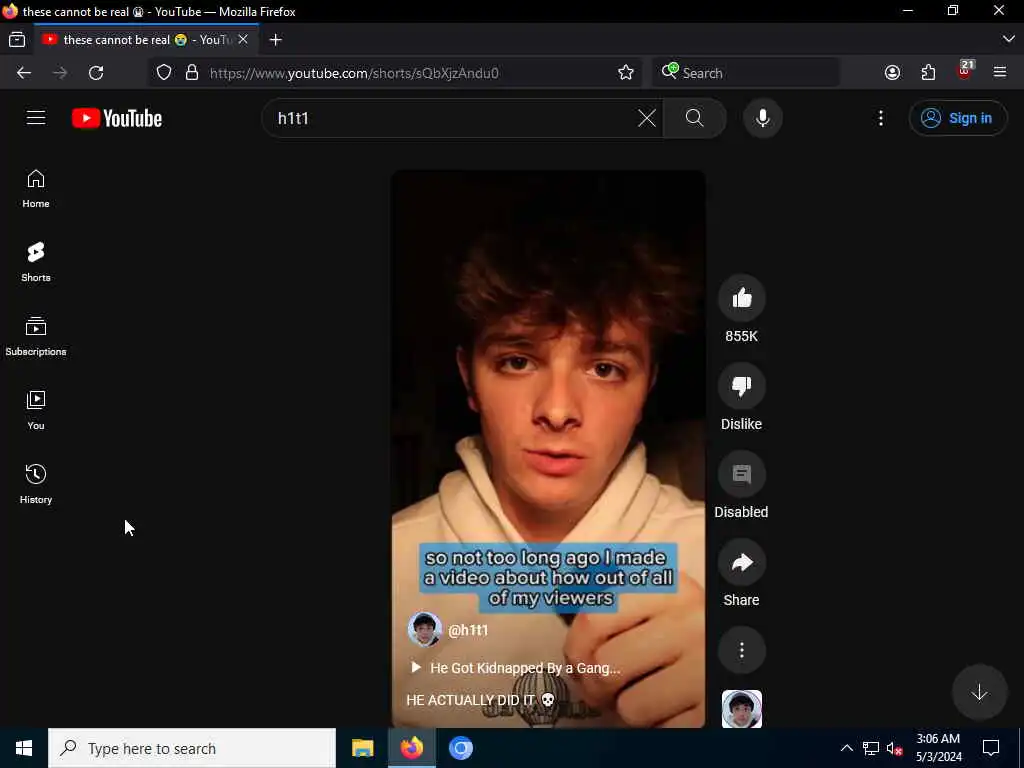Click the YouTube search magnifier button
Viewport: 1024px width, 768px height.
pos(695,118)
